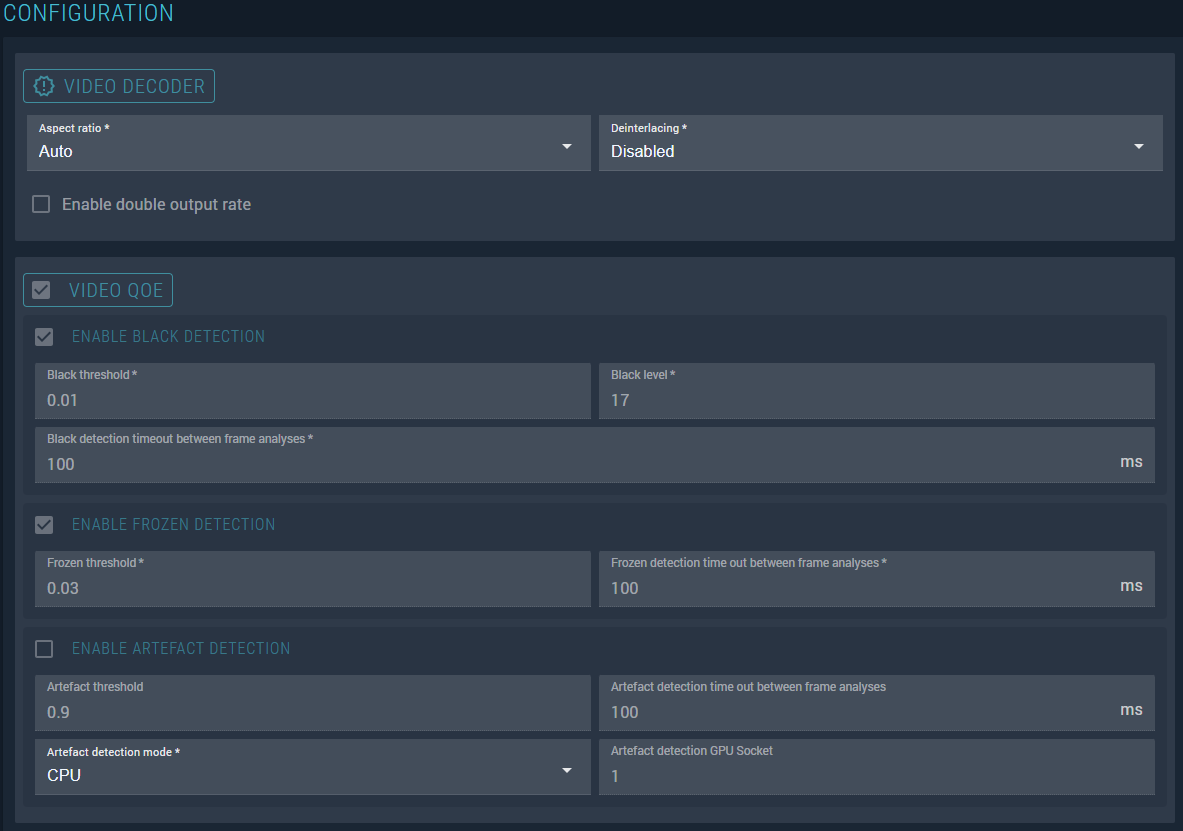Click the Video Decoder gear icon
1183x831 pixels.
point(44,86)
